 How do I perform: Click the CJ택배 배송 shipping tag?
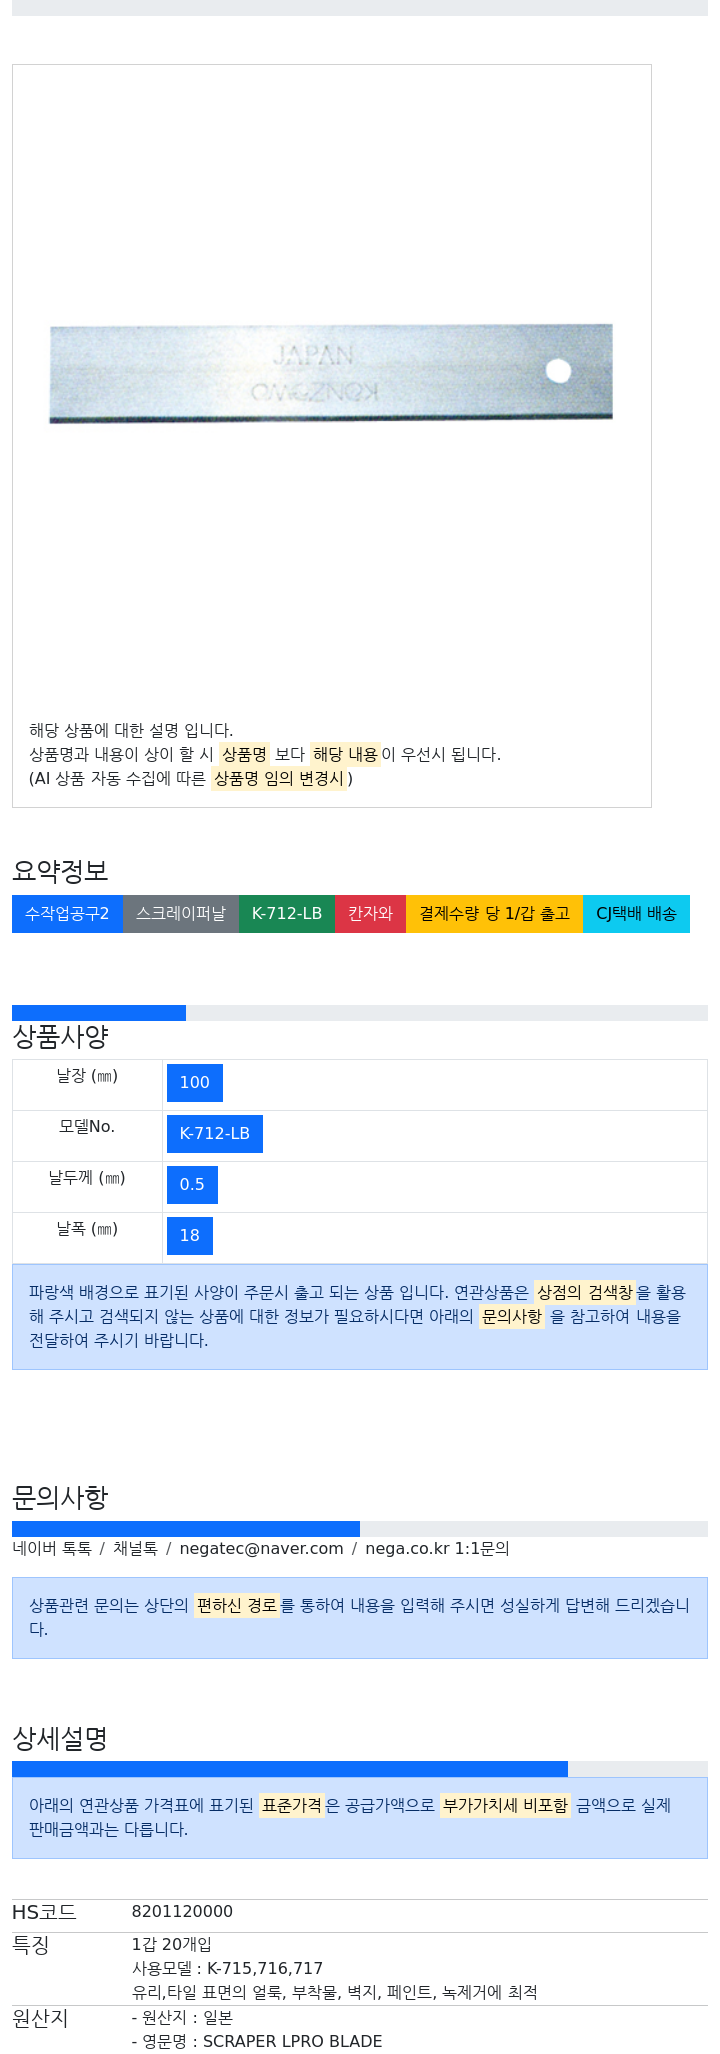tap(636, 914)
